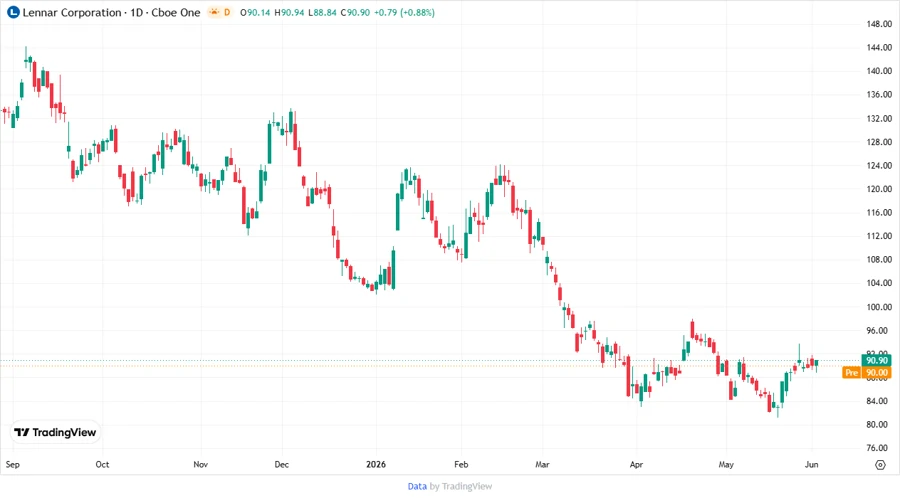The height and width of the screenshot is (498, 900).
Task: Click the 120.00 price axis label
Action: point(879,189)
